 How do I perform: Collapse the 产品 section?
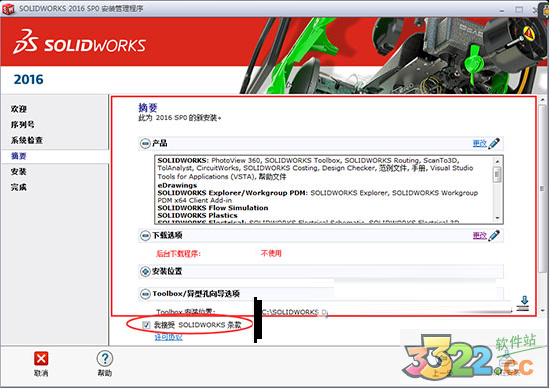(145, 143)
